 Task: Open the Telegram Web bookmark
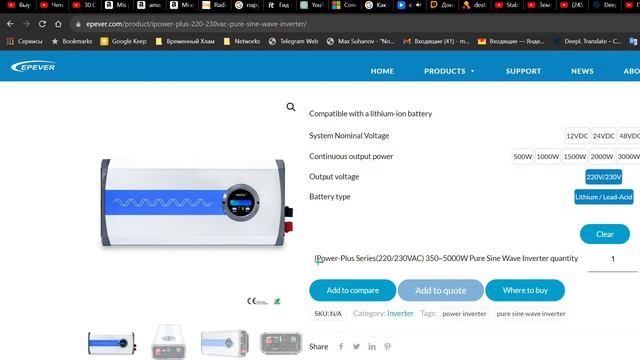pos(293,41)
